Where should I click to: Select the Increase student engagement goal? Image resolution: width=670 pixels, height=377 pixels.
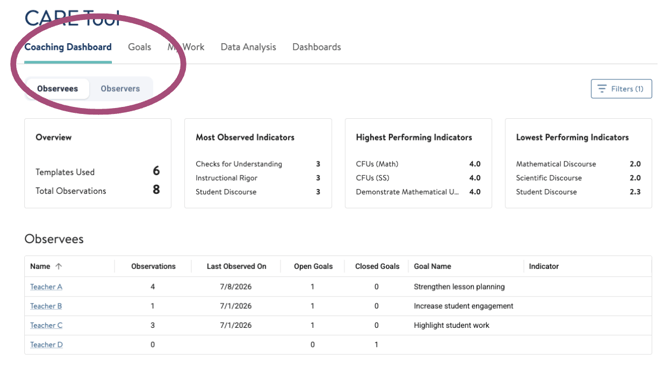(x=463, y=306)
